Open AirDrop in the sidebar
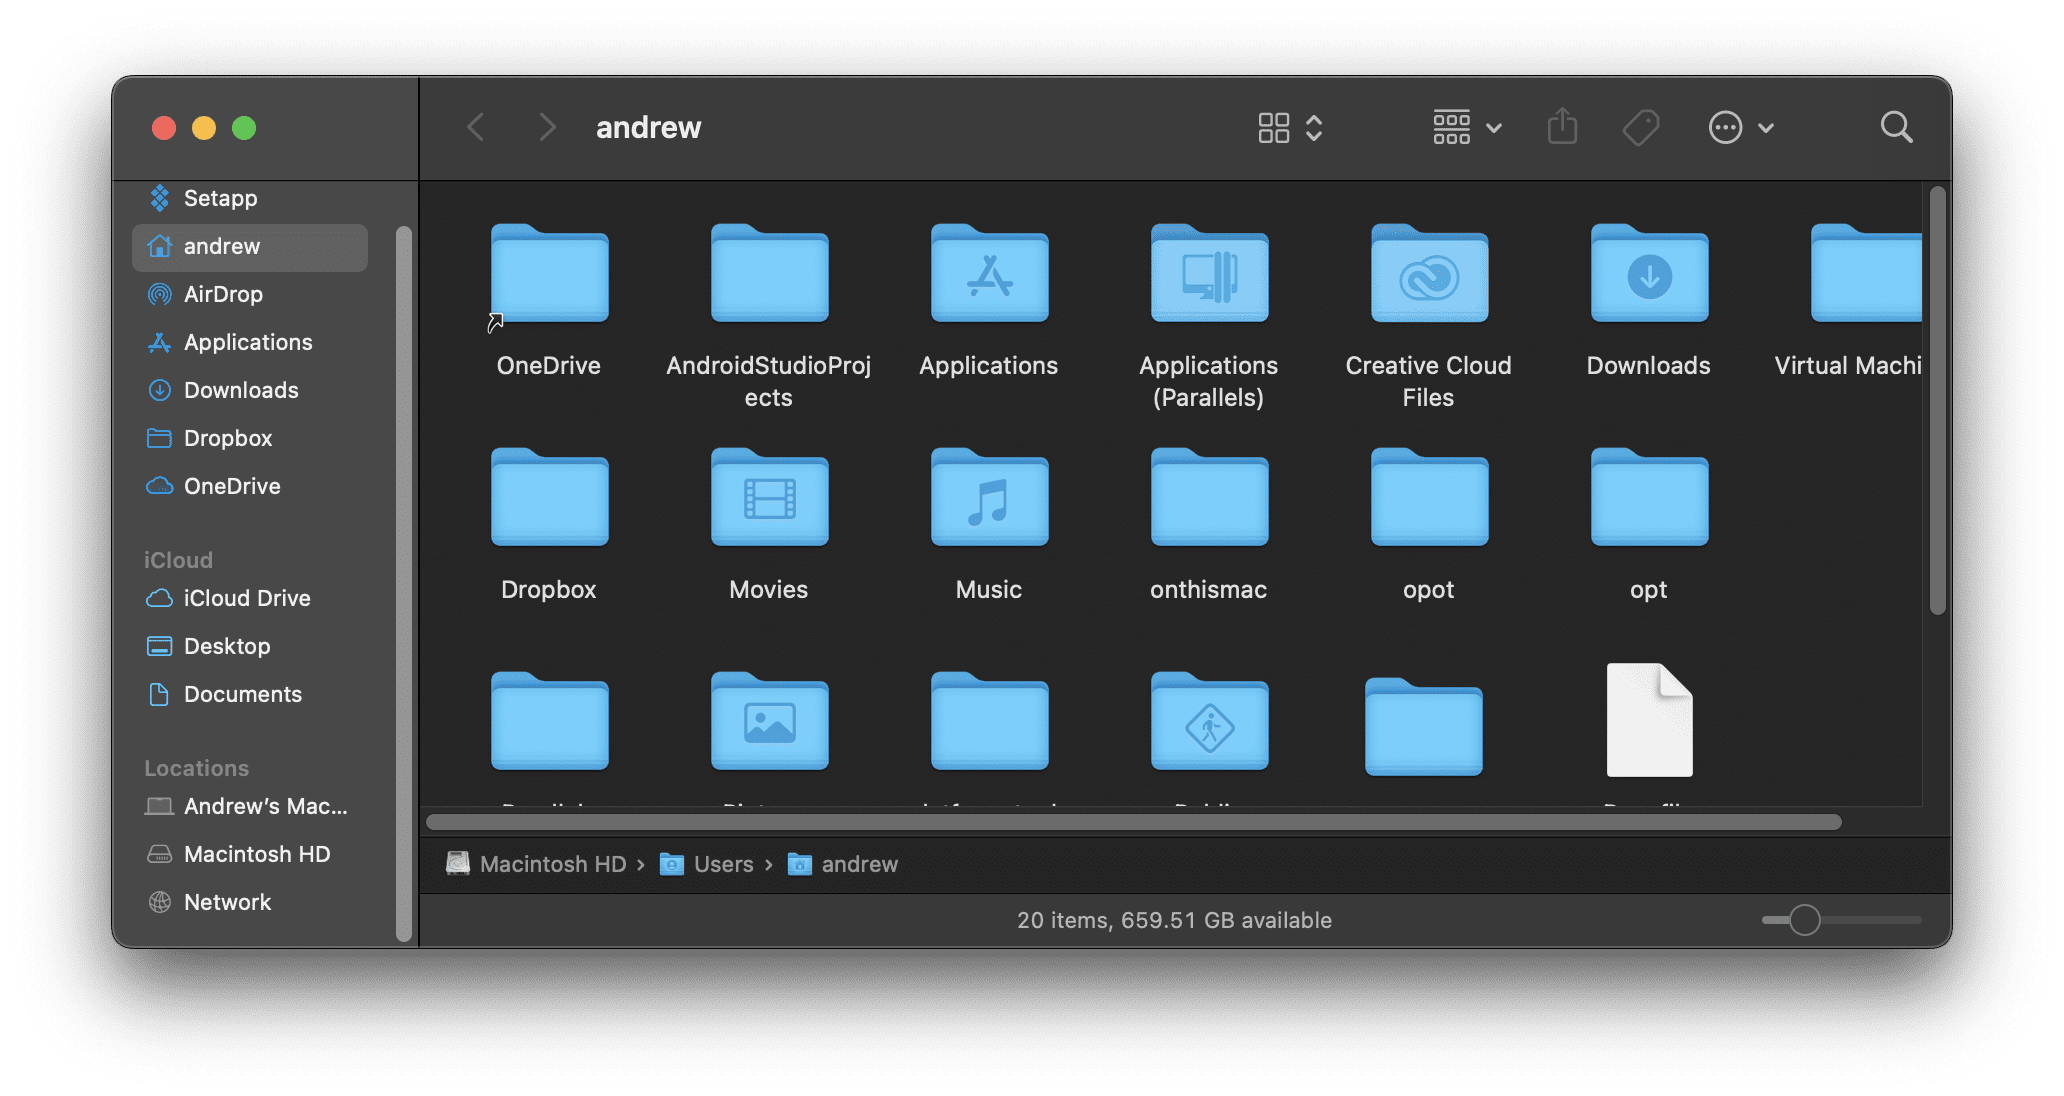 pos(250,294)
